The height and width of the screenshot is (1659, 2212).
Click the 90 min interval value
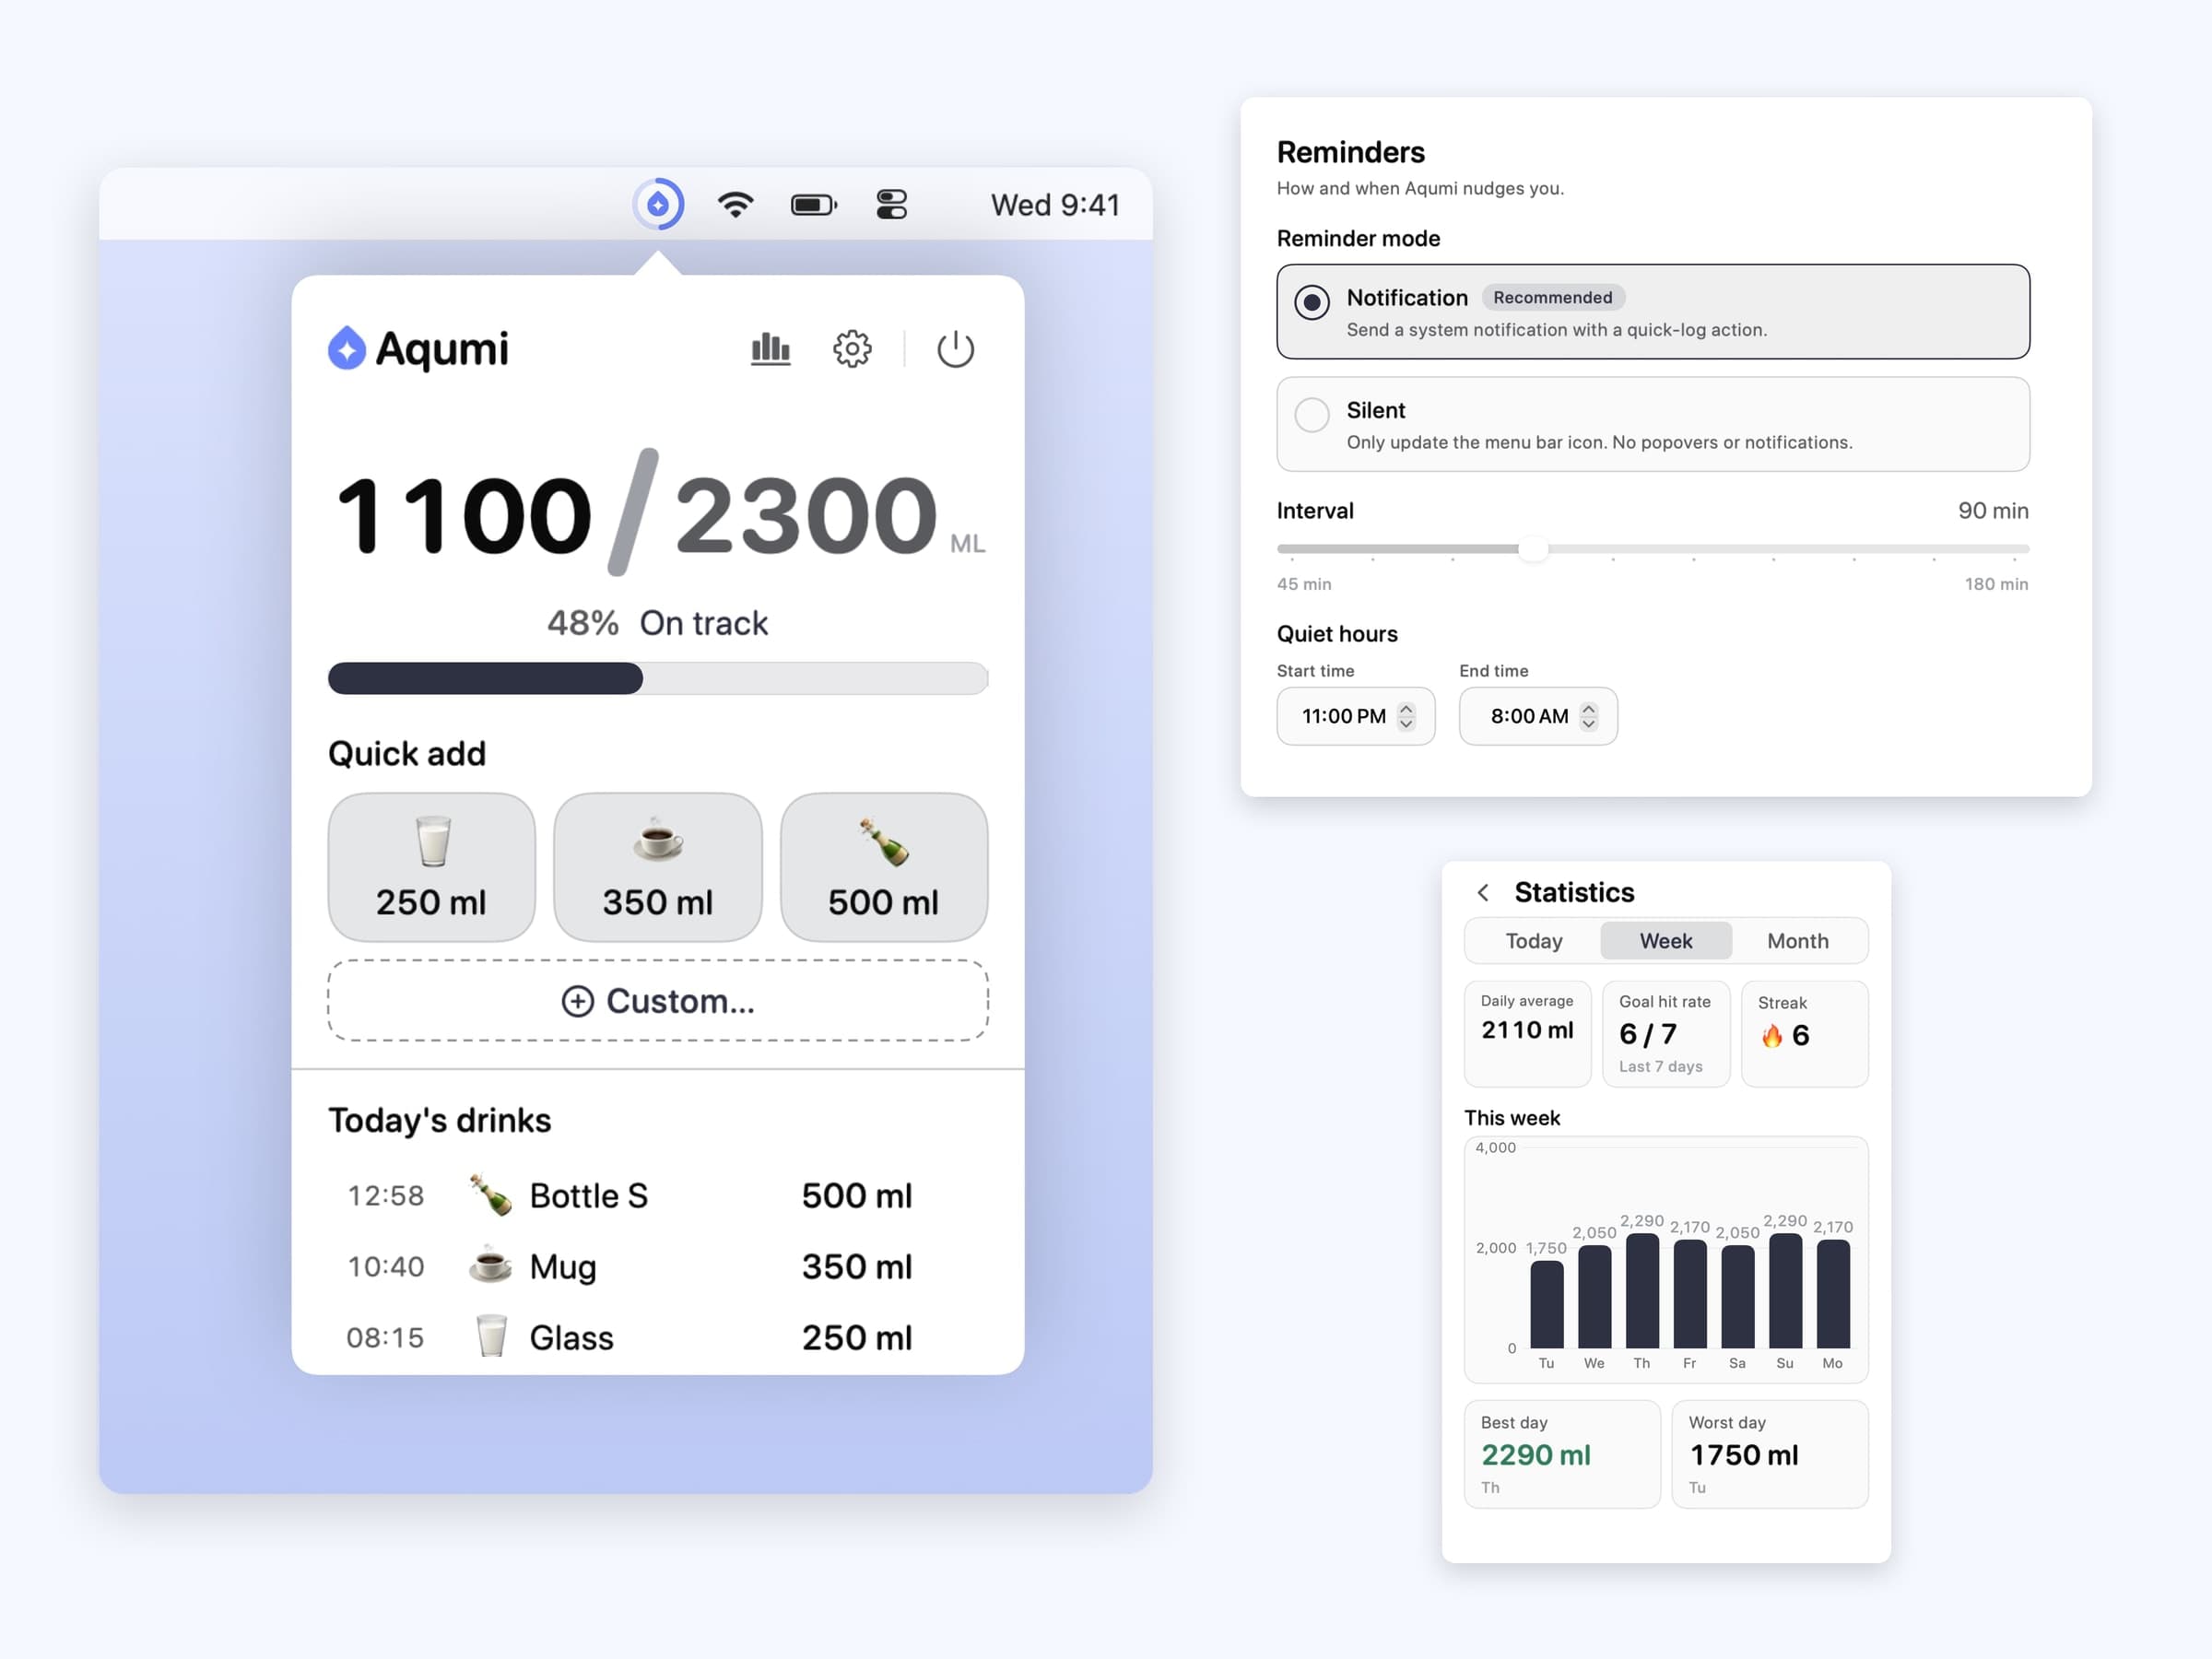pos(1993,511)
